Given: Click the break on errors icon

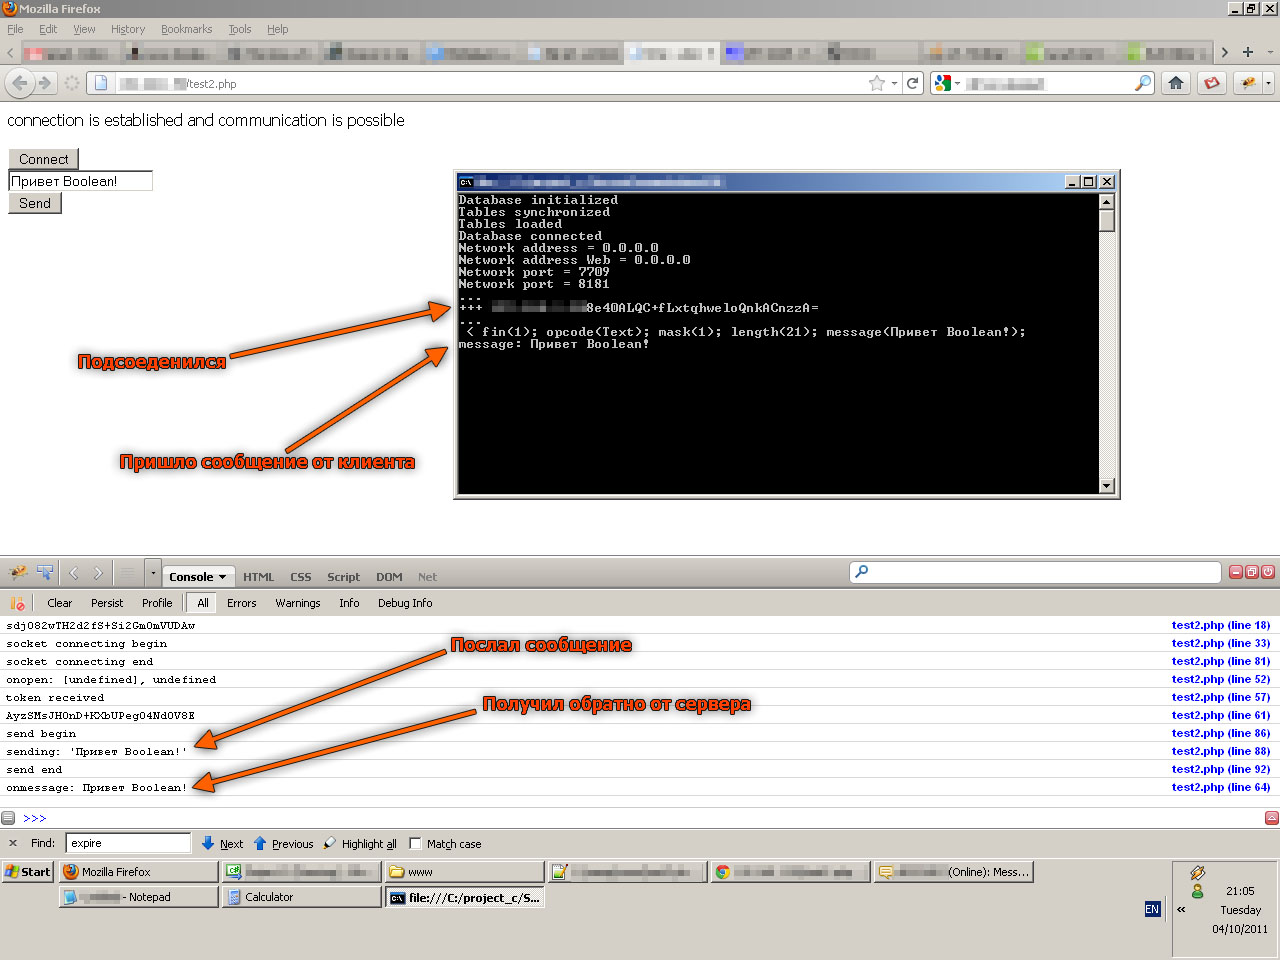Looking at the screenshot, I should click(17, 603).
